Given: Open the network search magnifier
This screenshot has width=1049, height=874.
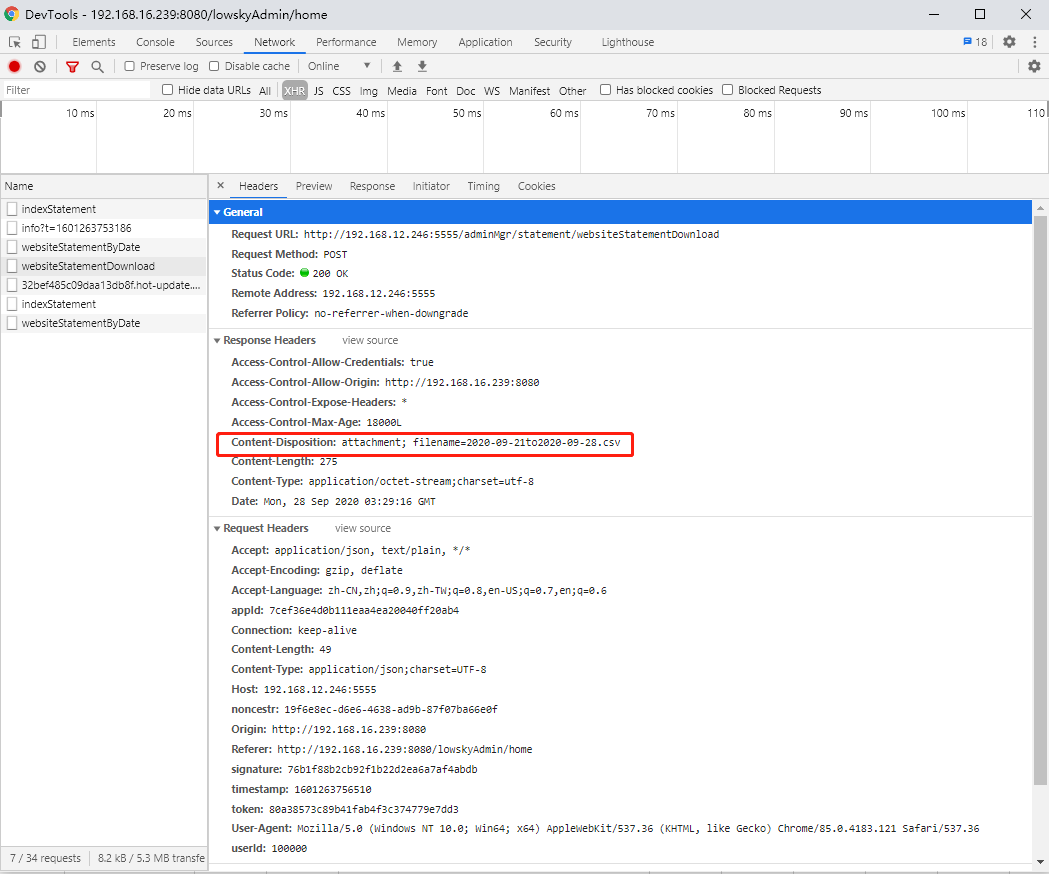Looking at the screenshot, I should click(98, 66).
